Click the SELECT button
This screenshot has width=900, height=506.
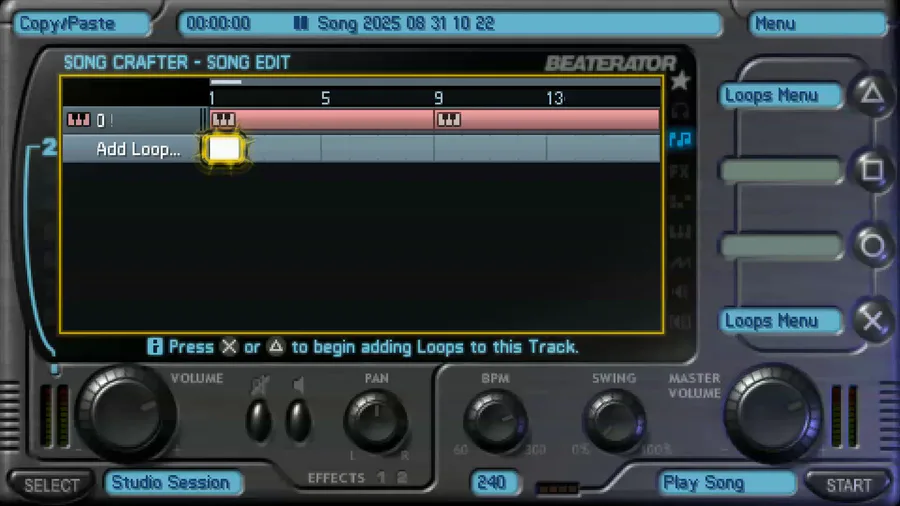click(x=52, y=485)
